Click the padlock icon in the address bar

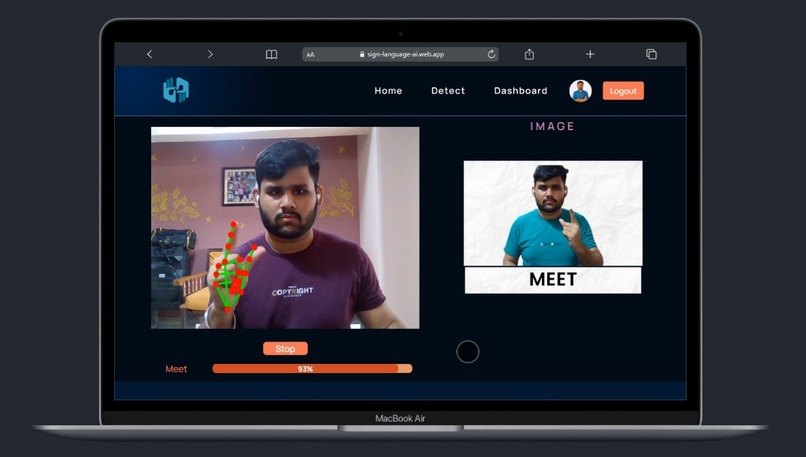362,54
